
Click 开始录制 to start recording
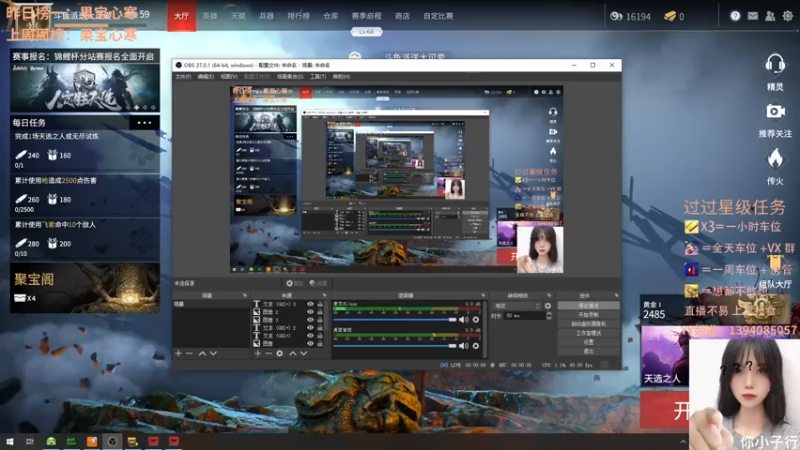(x=588, y=315)
